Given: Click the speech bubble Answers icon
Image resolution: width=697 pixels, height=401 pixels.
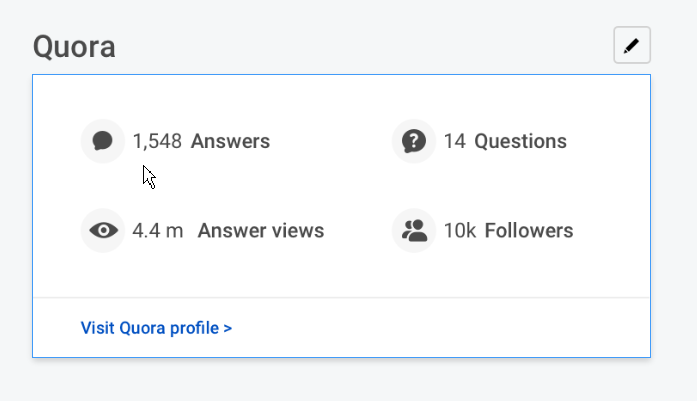Looking at the screenshot, I should pyautogui.click(x=102, y=141).
